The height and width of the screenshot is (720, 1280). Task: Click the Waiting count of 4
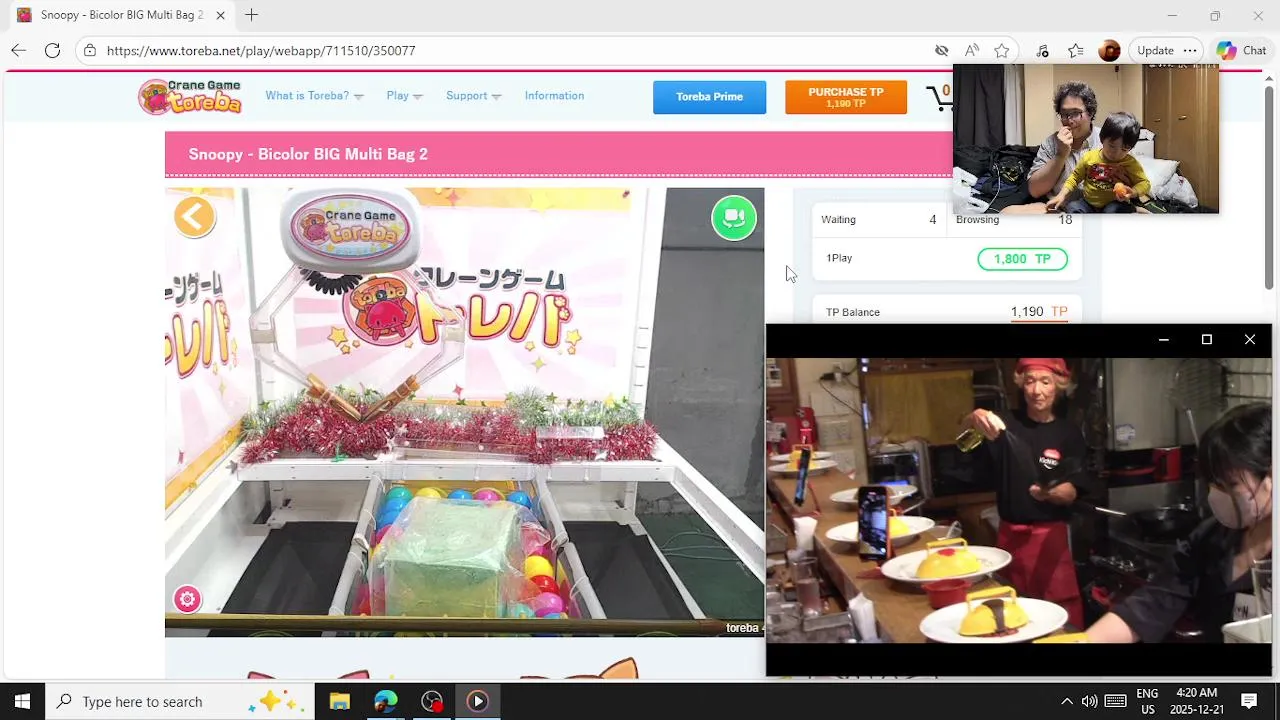[x=932, y=220]
